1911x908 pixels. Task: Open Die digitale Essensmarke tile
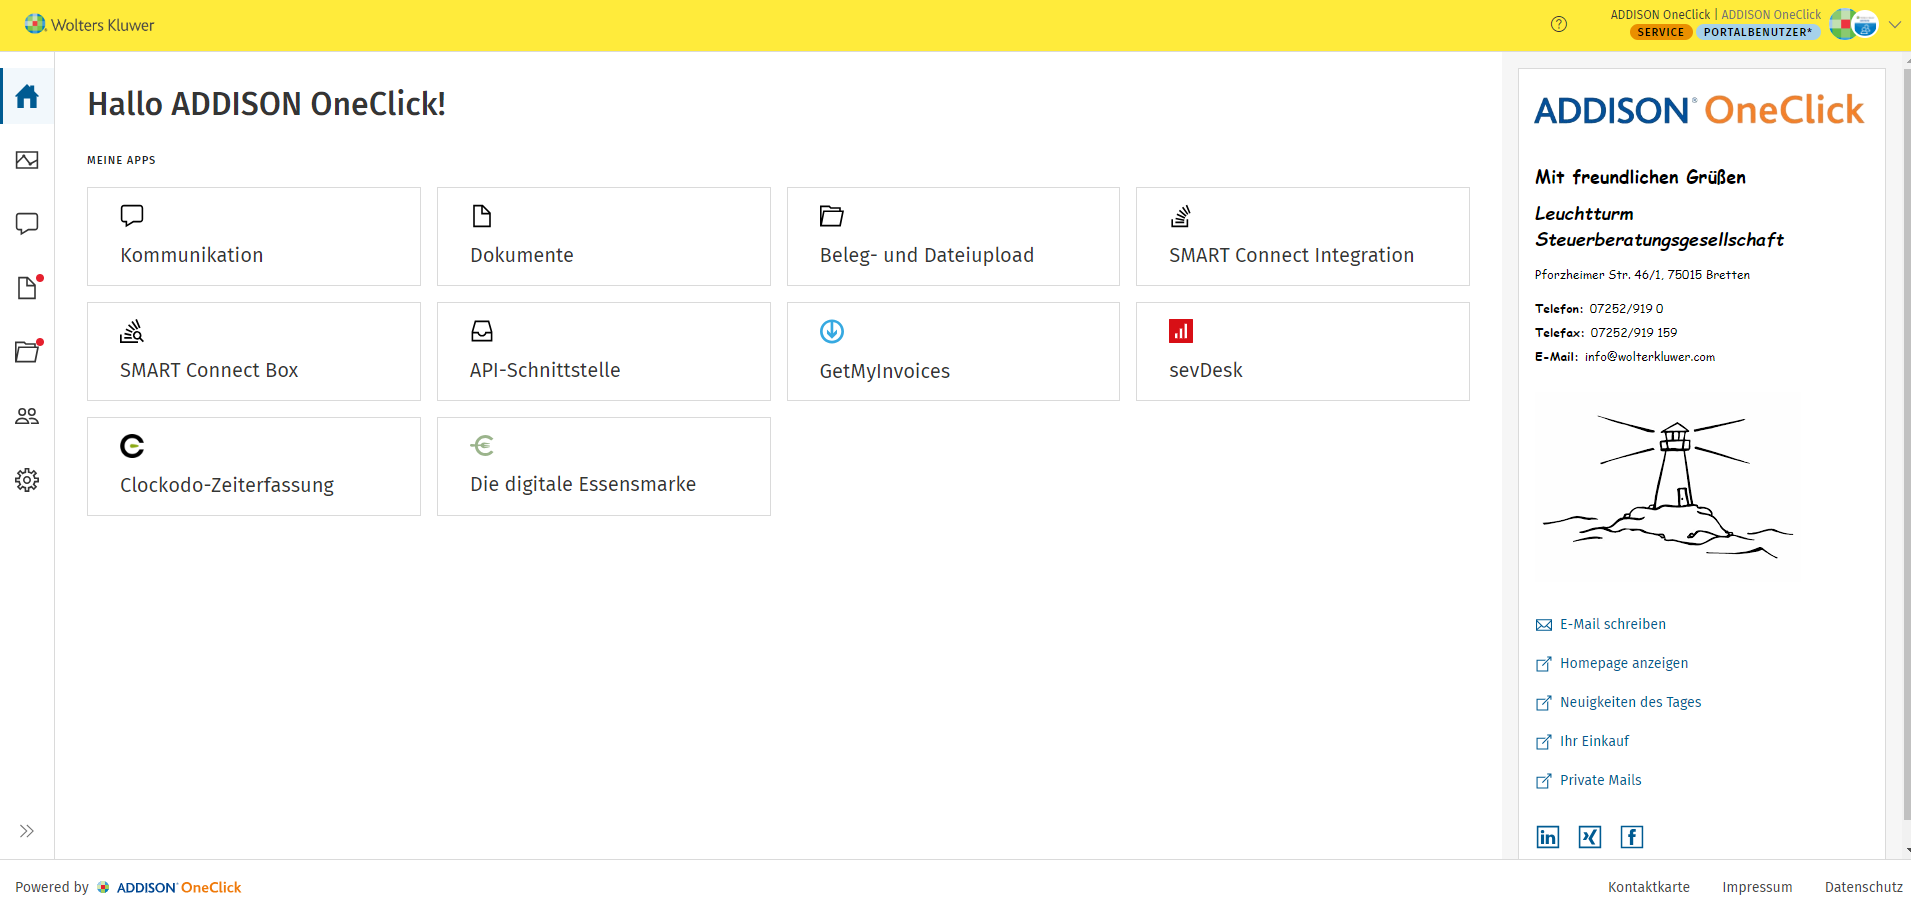click(x=604, y=466)
